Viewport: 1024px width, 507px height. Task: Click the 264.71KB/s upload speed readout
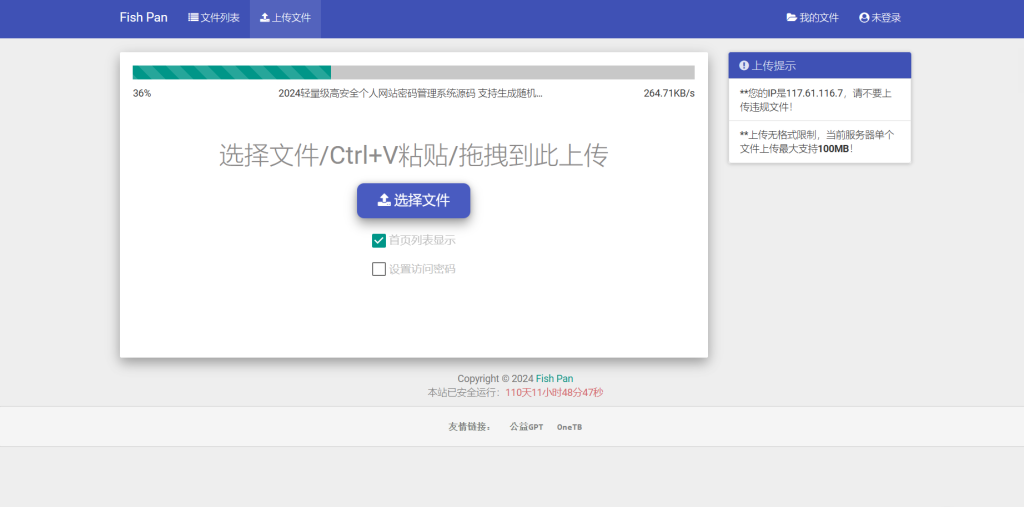coord(668,94)
